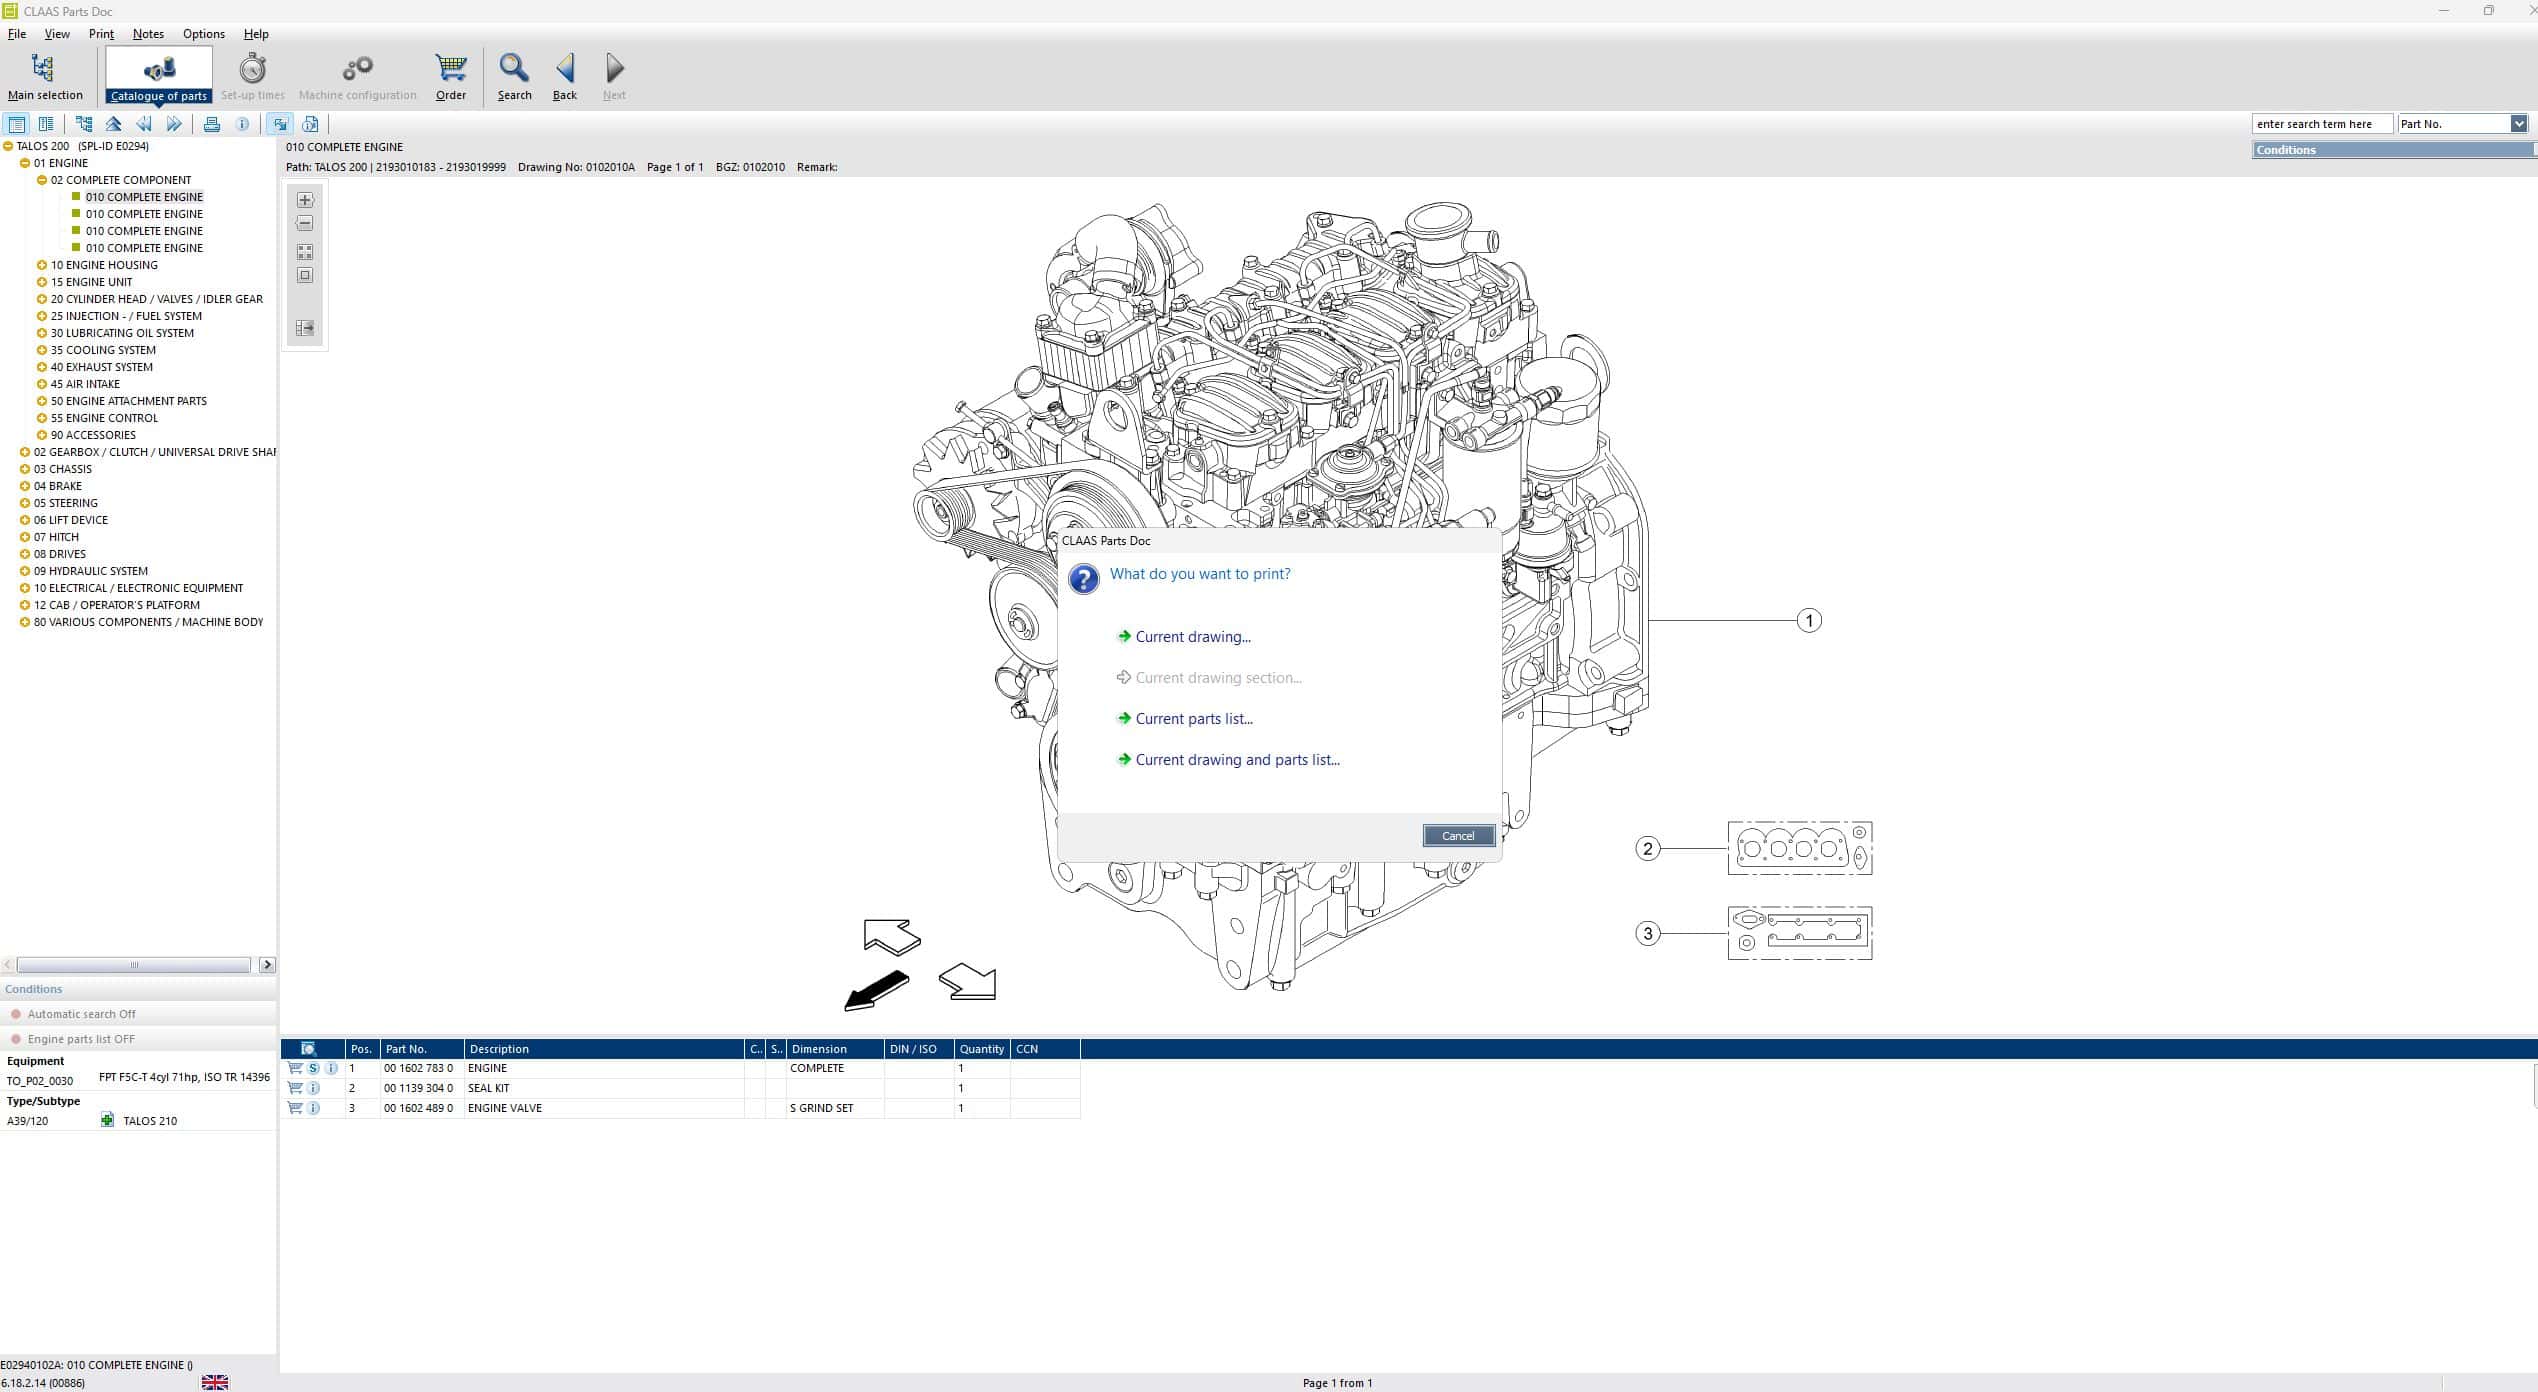Click the tree horizontal scrollbar right arrow
Image resolution: width=2538 pixels, height=1392 pixels.
point(267,965)
